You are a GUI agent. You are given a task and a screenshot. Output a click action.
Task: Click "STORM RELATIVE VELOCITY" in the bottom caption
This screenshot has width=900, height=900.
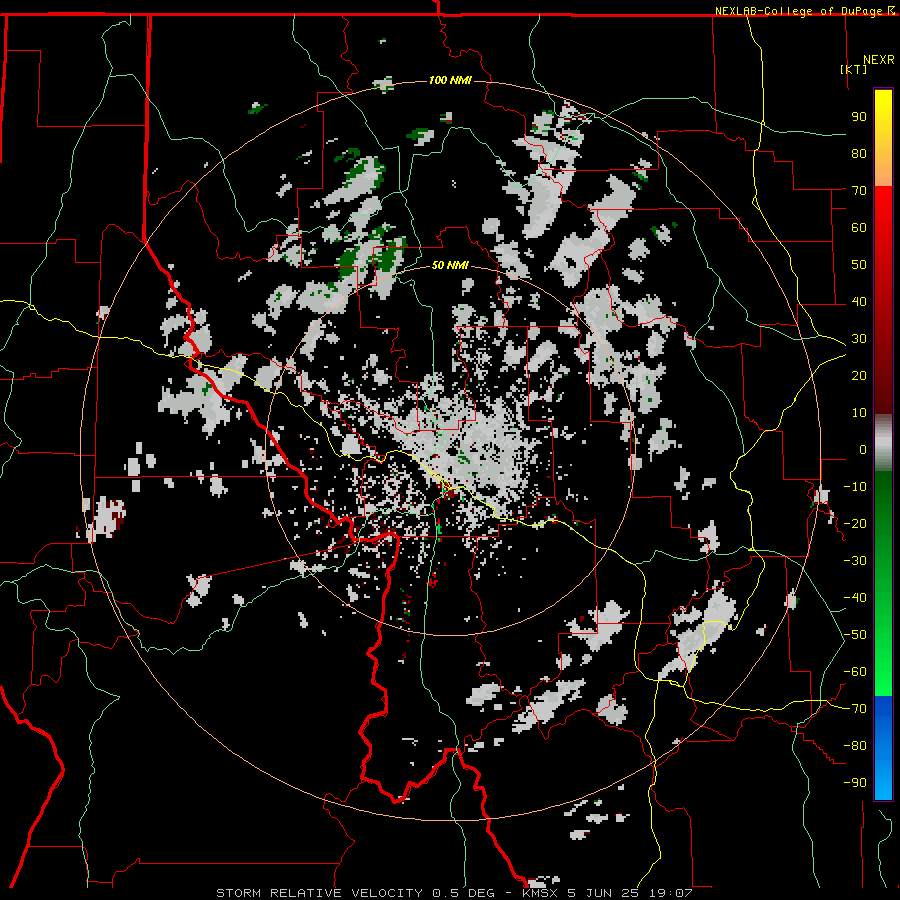tap(319, 893)
